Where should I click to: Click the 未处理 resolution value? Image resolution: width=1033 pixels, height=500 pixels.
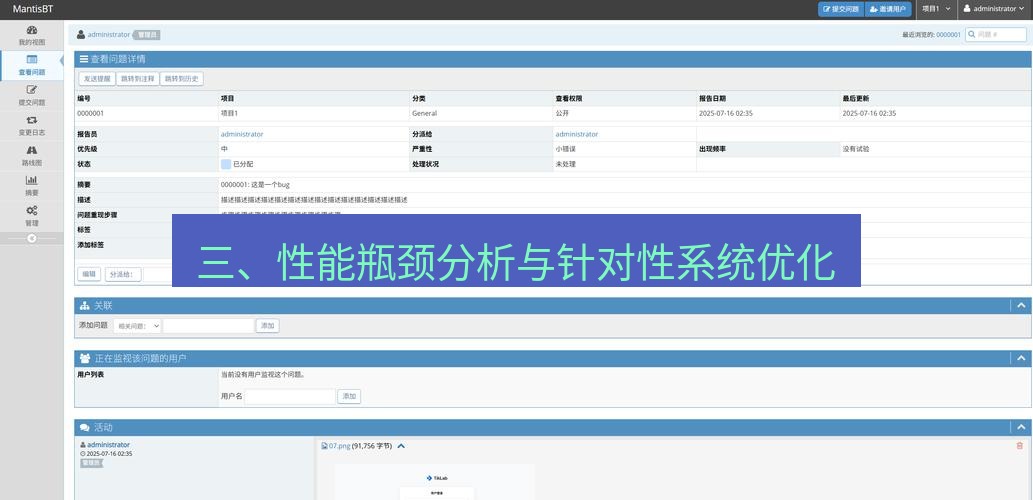tap(565, 164)
